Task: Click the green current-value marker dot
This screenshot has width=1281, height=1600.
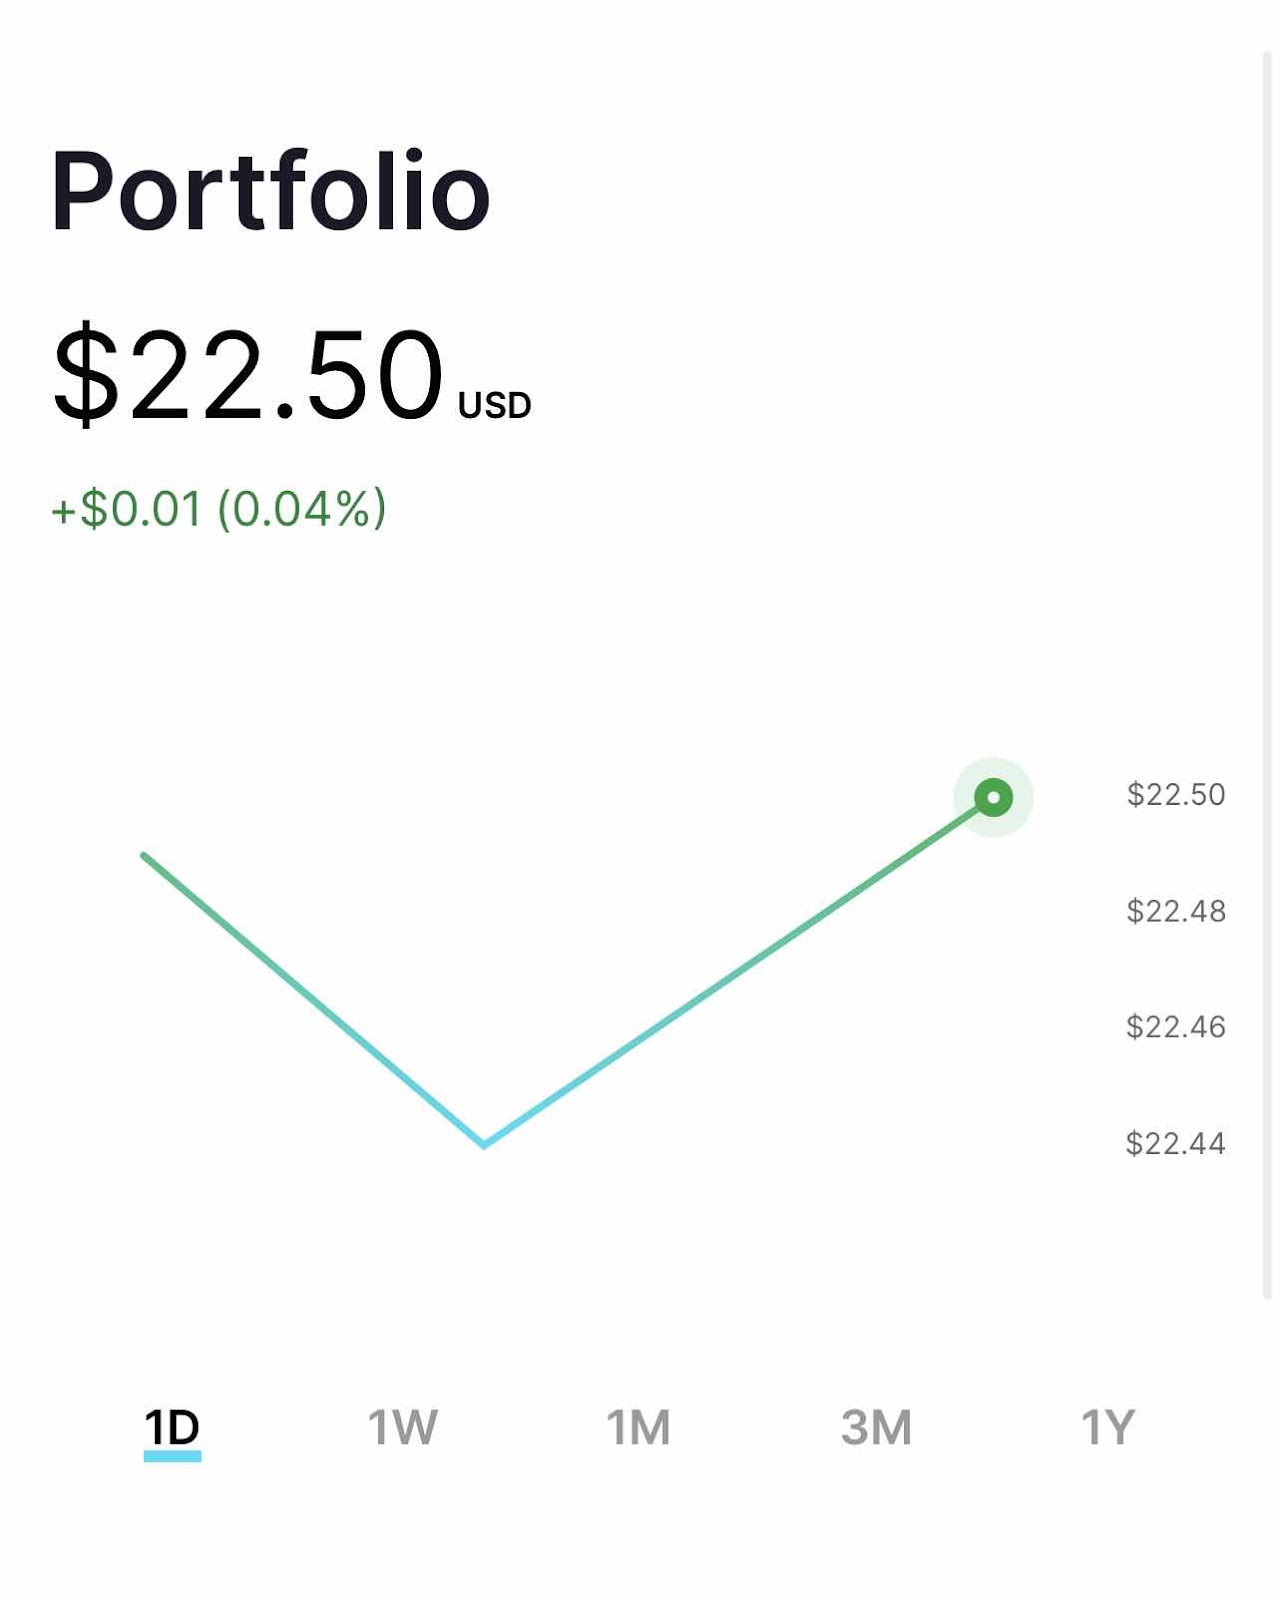Action: pyautogui.click(x=993, y=797)
